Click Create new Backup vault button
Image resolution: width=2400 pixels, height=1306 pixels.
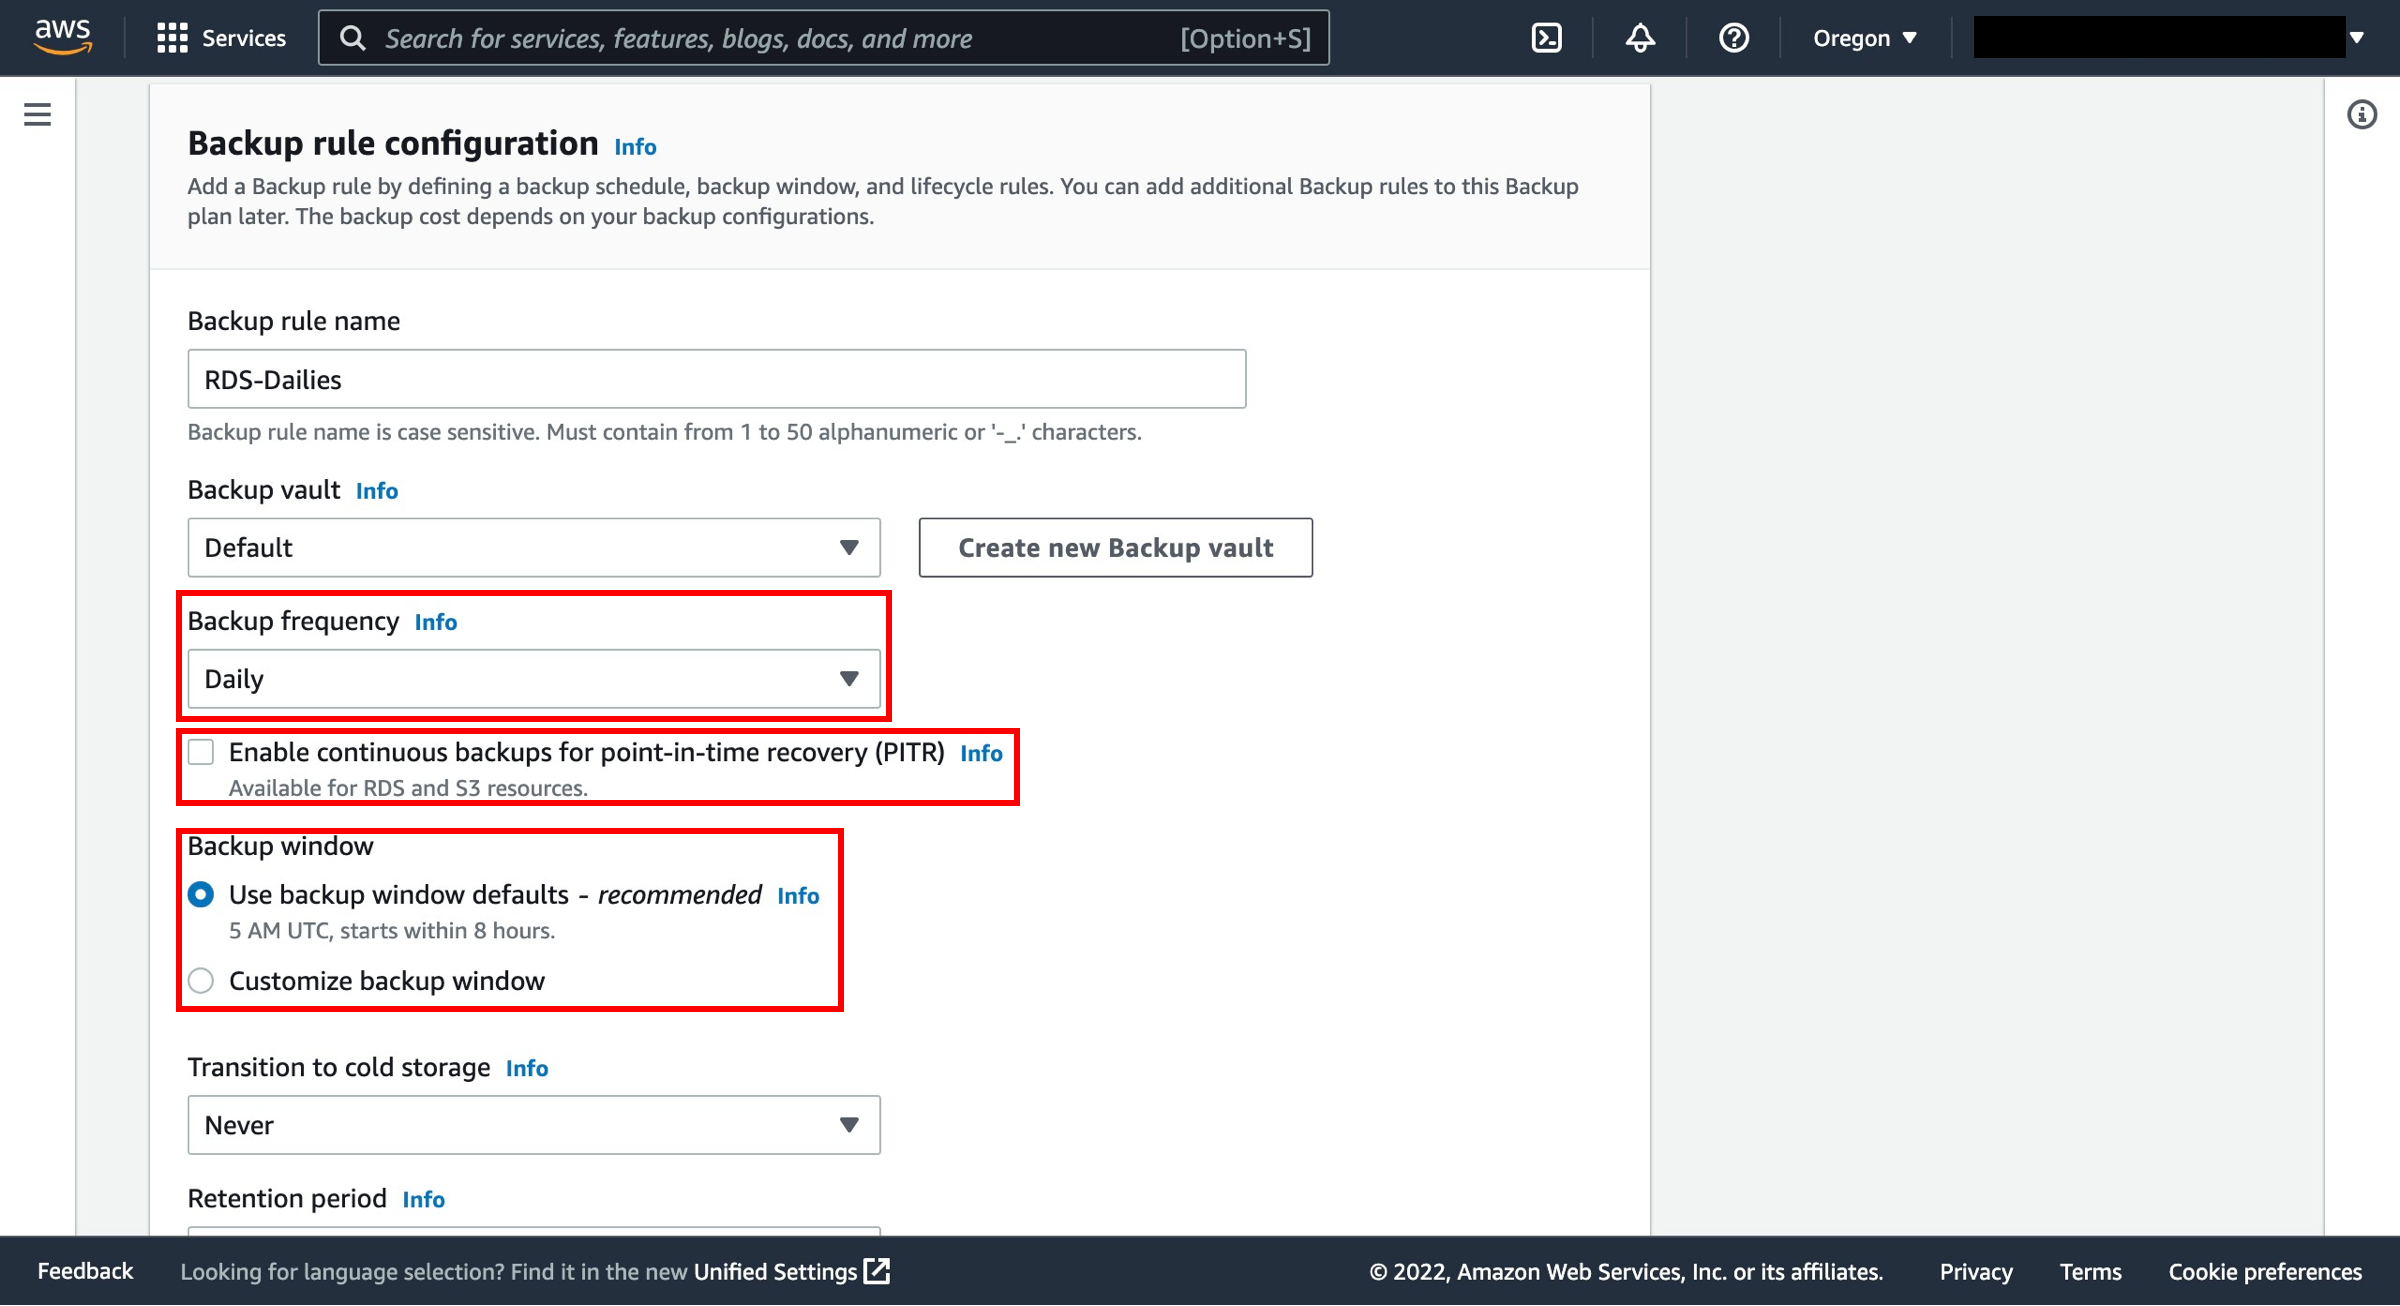coord(1116,545)
